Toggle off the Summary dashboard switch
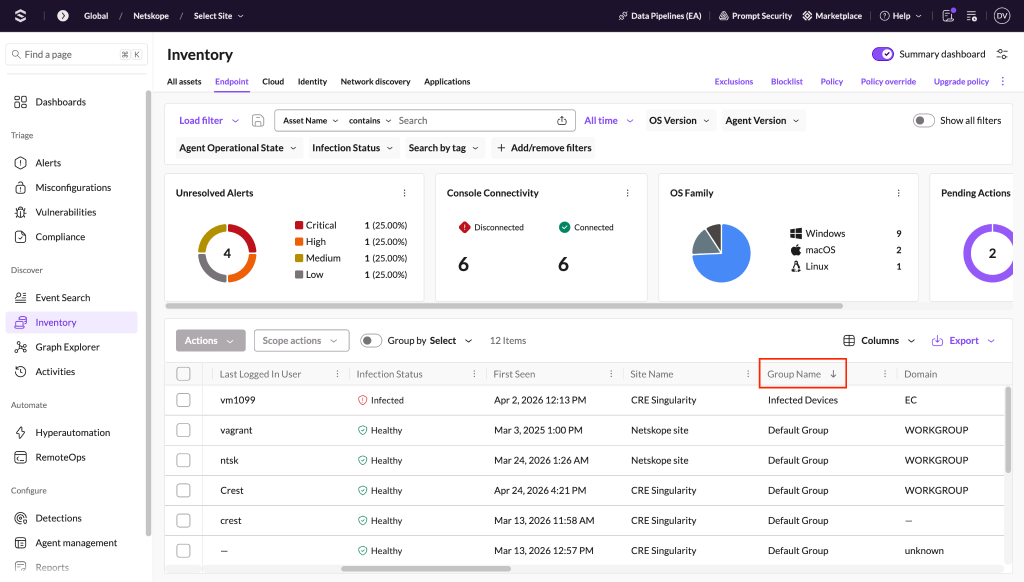The image size is (1024, 582). tap(882, 54)
